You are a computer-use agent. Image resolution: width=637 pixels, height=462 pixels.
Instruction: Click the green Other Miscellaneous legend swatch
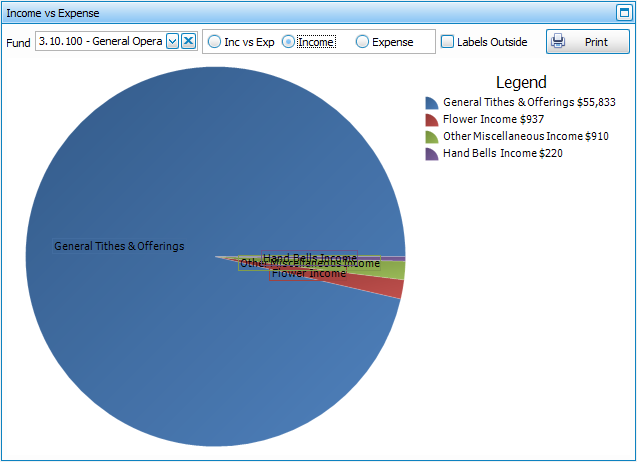[431, 137]
